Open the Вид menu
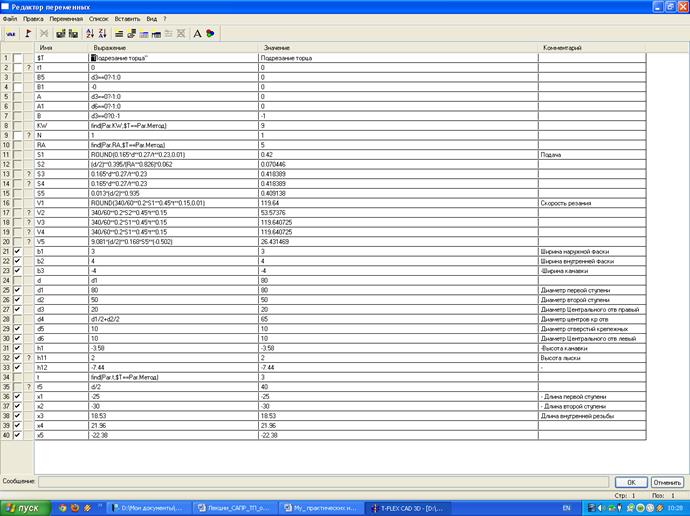This screenshot has height=516, width=690. (152, 19)
